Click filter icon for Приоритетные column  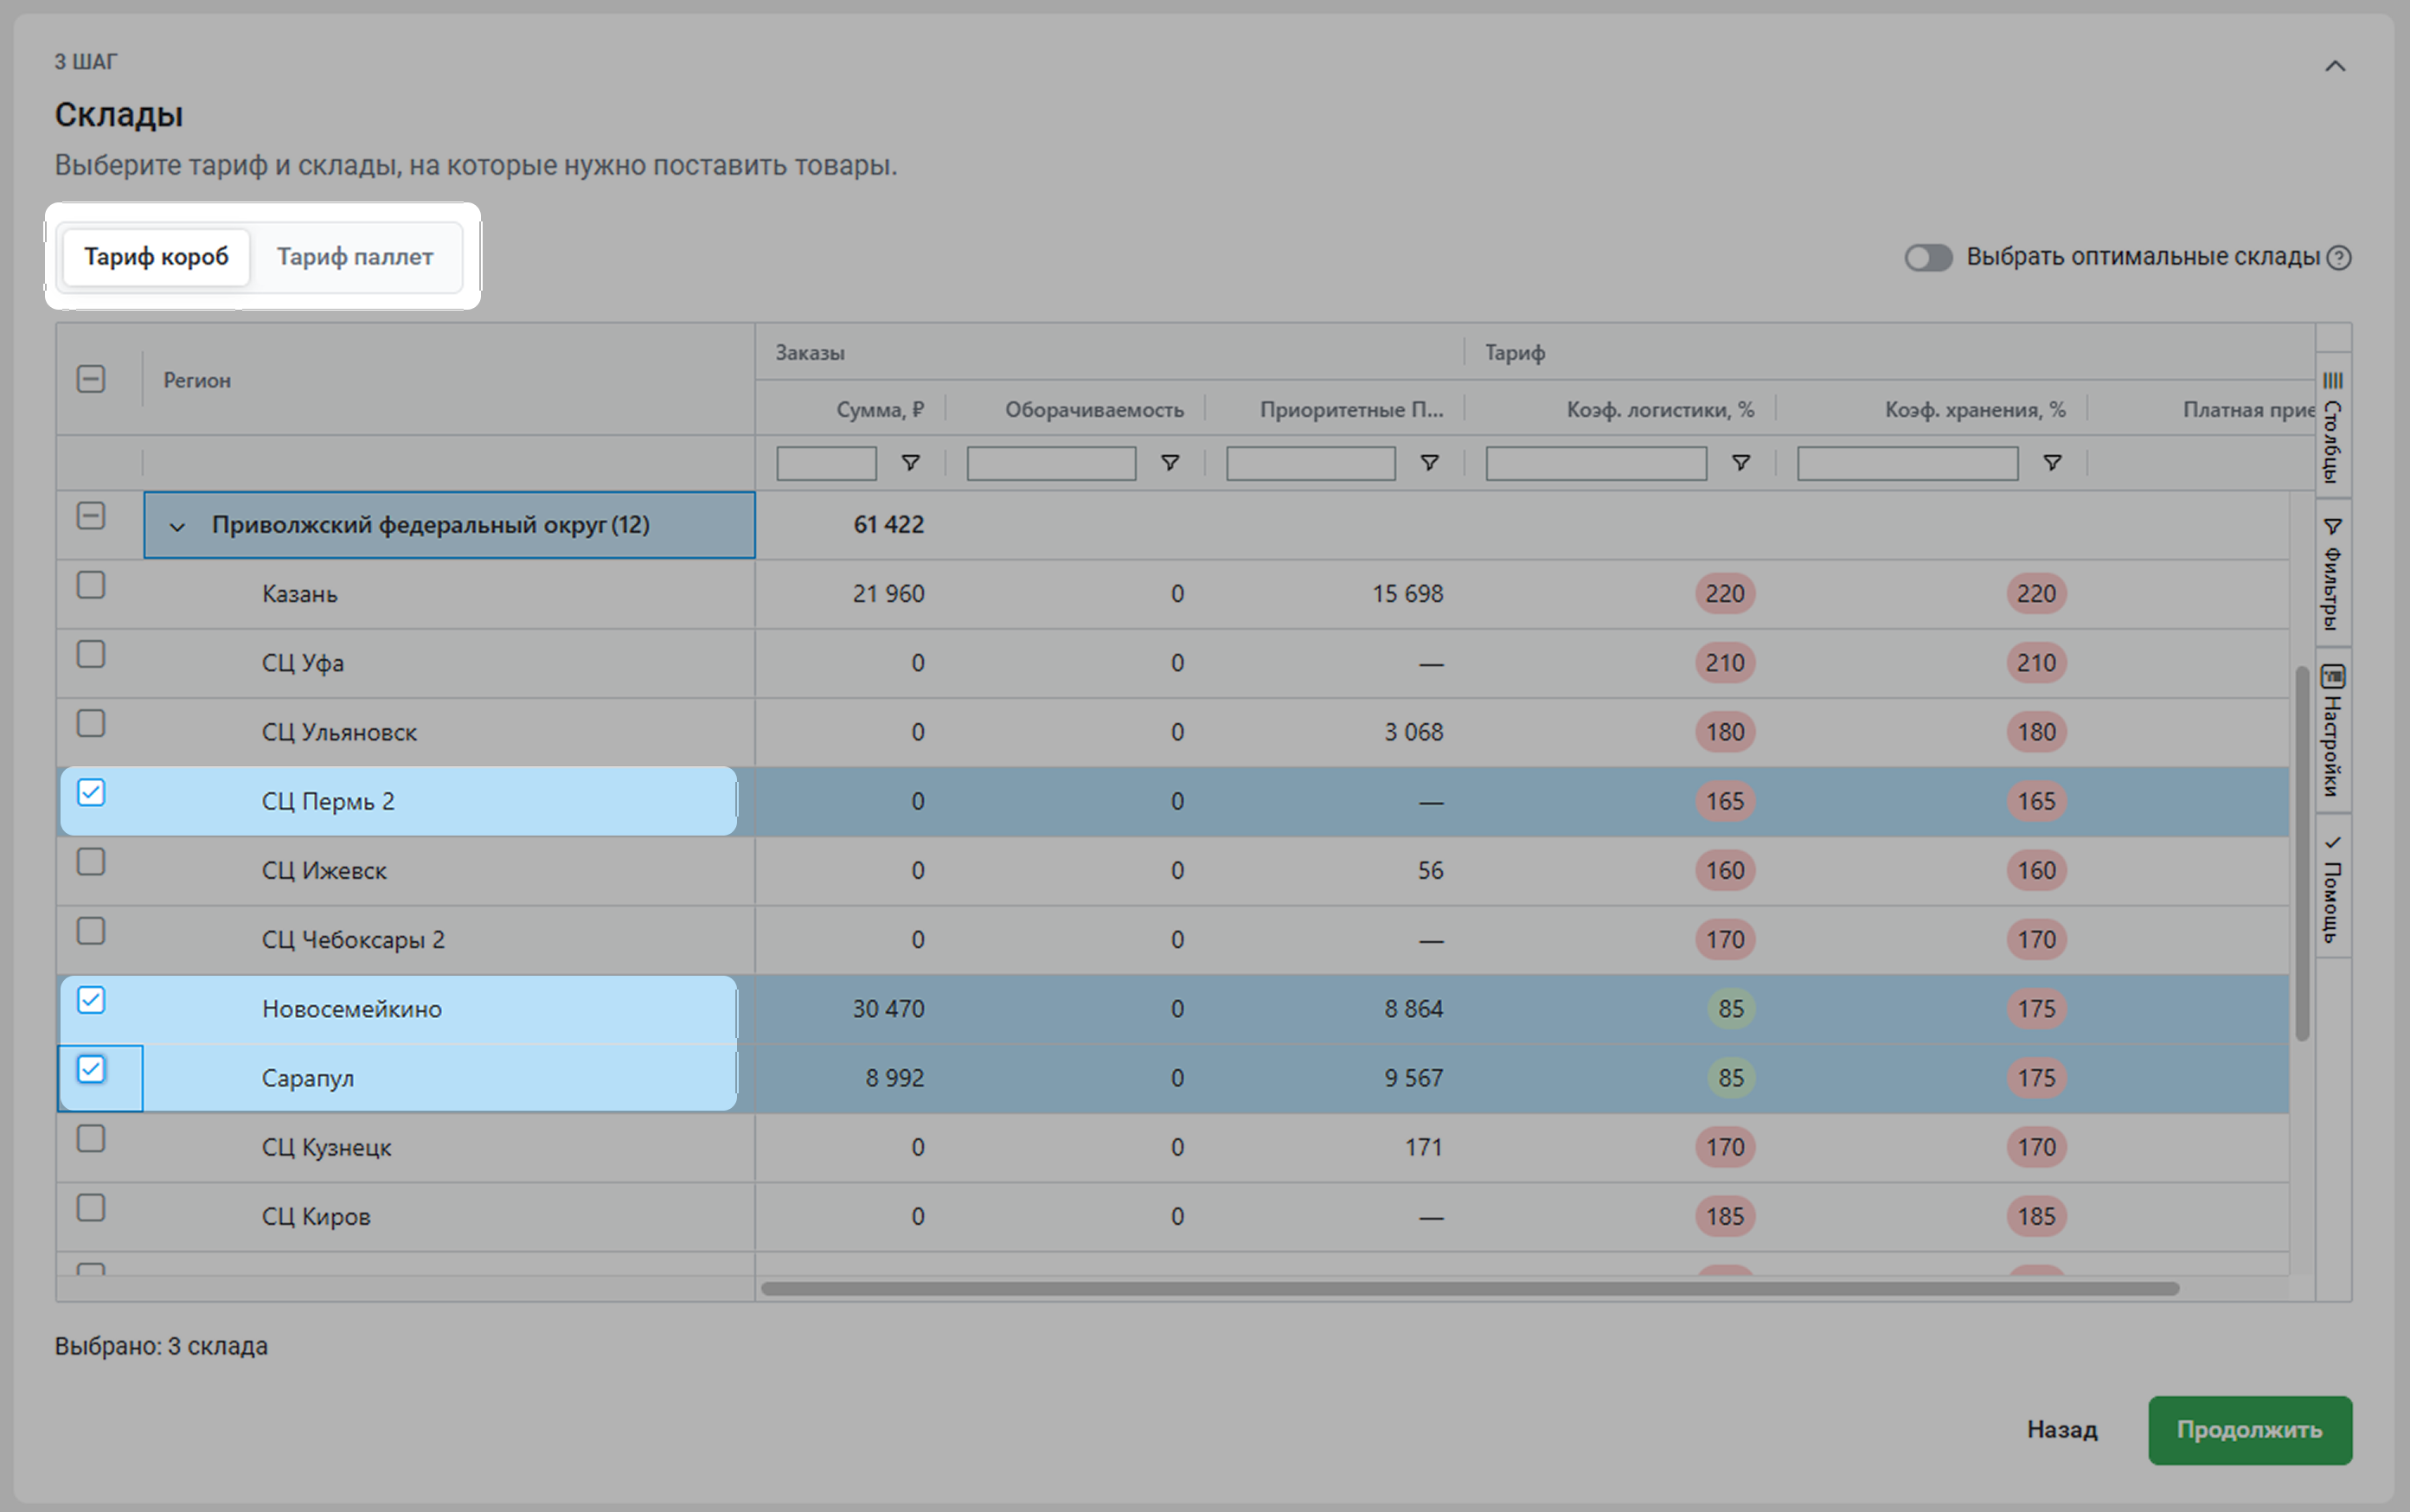click(1429, 463)
